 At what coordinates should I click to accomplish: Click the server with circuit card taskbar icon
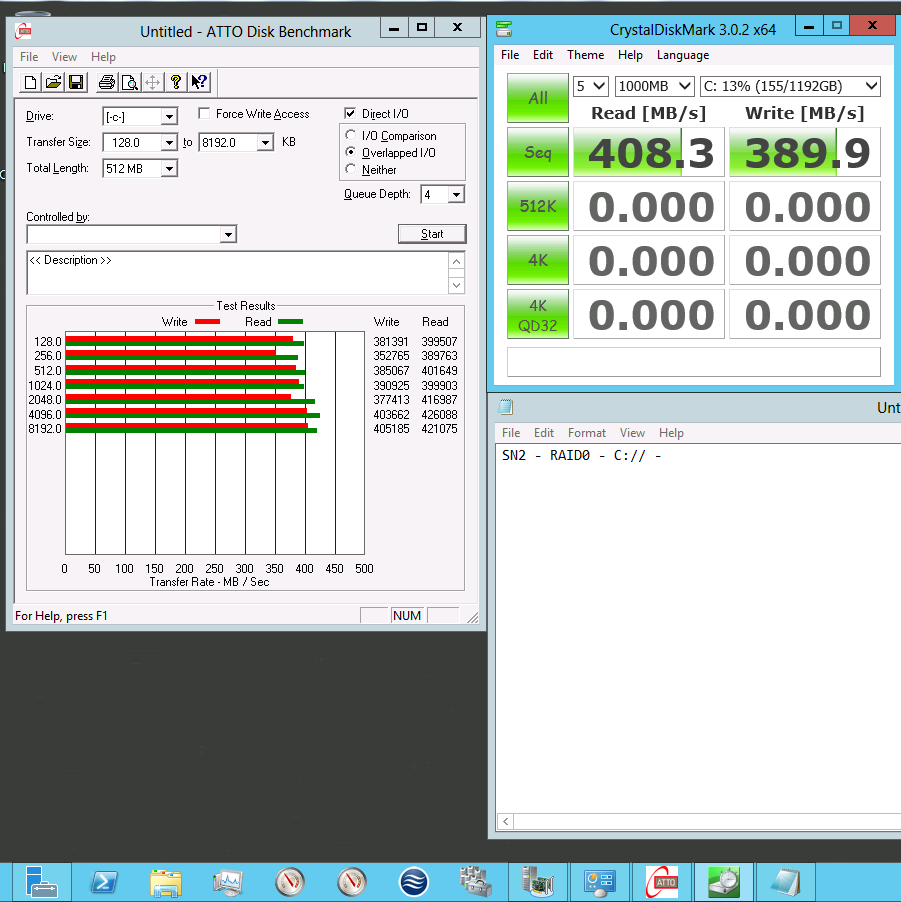pyautogui.click(x=537, y=881)
